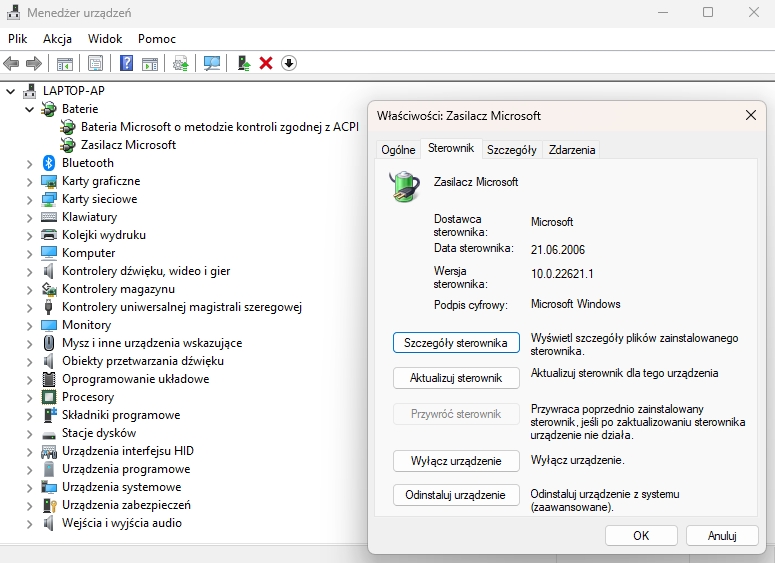Expand the Komputer category
The height and width of the screenshot is (563, 775).
30,254
